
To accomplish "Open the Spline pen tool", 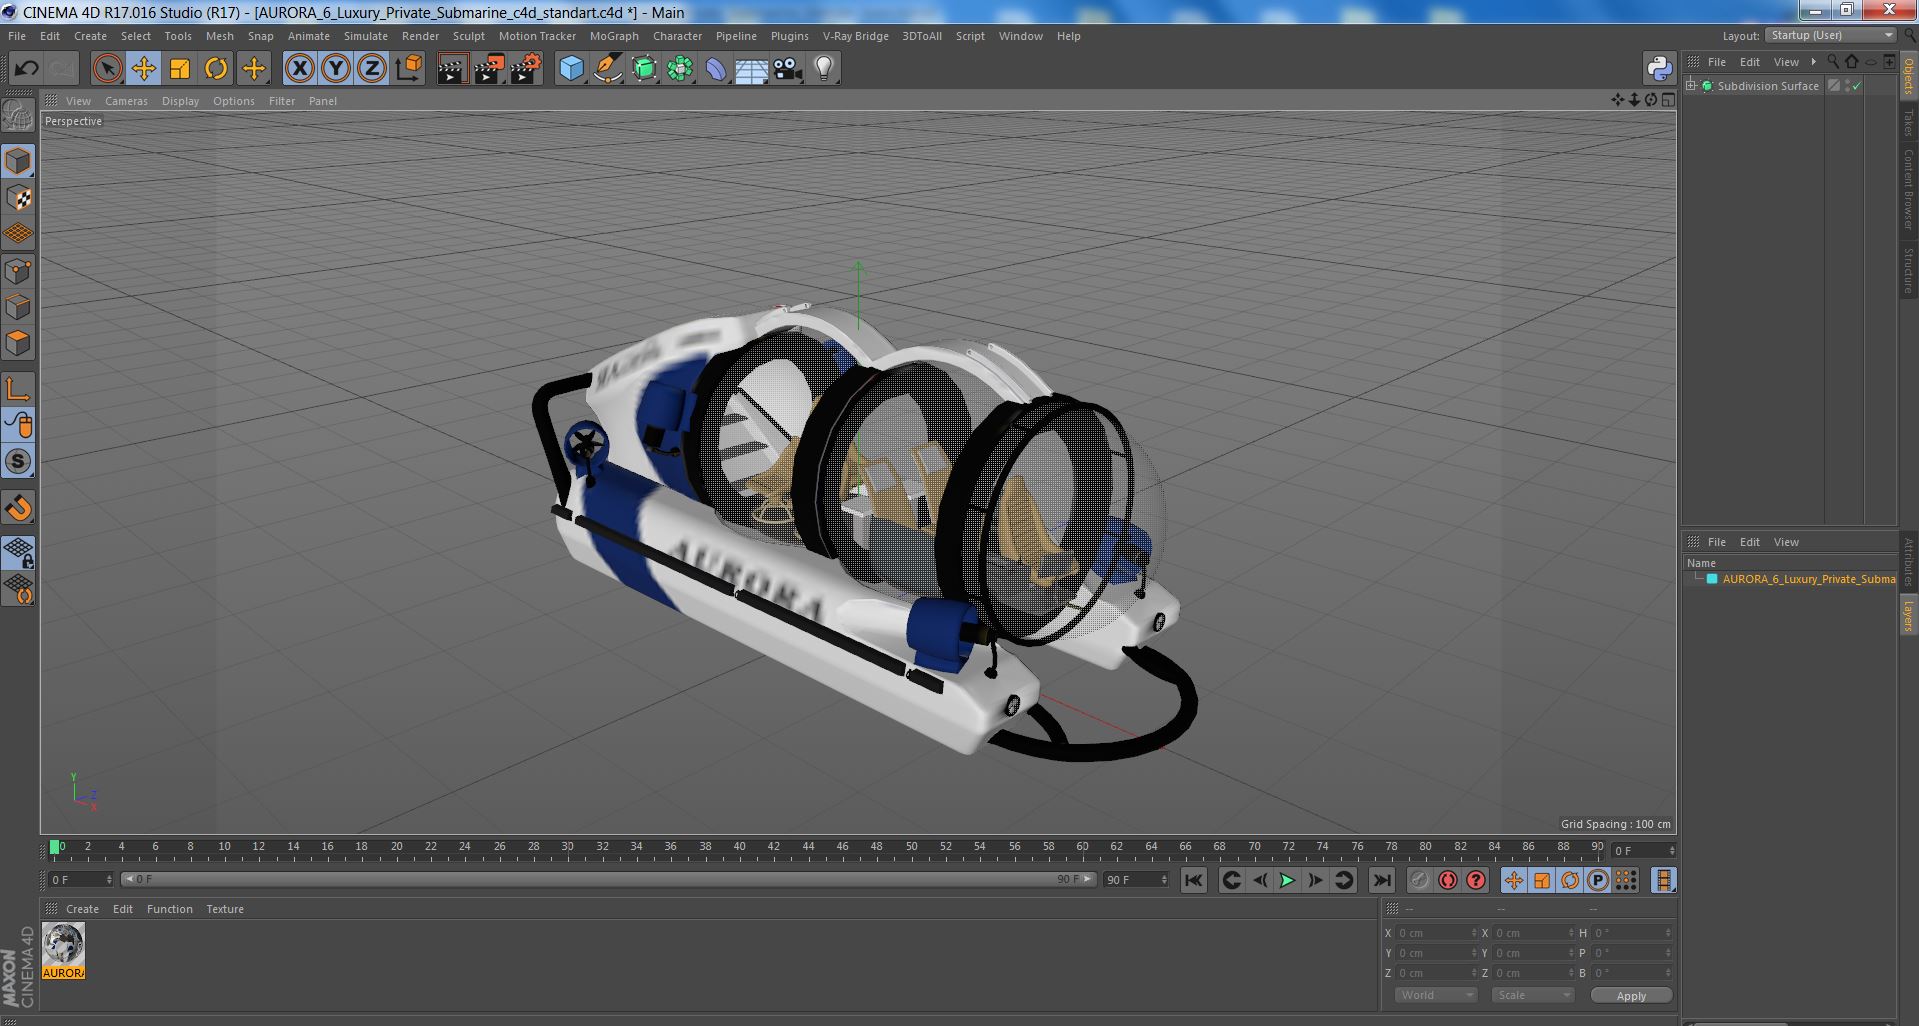I will [x=607, y=68].
